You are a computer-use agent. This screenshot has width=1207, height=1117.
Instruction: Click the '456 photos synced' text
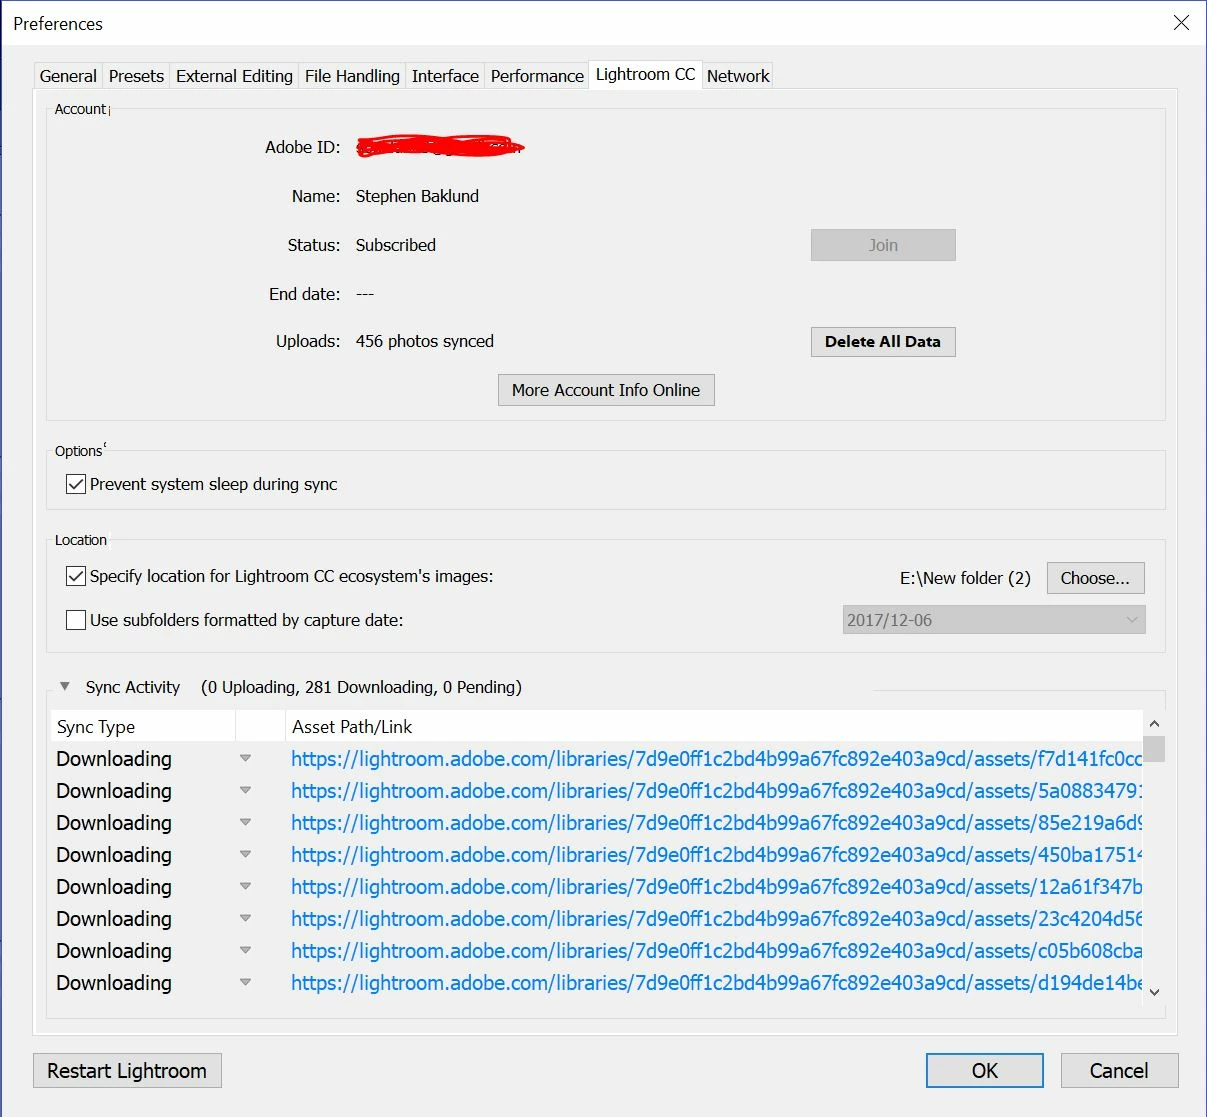(x=425, y=341)
